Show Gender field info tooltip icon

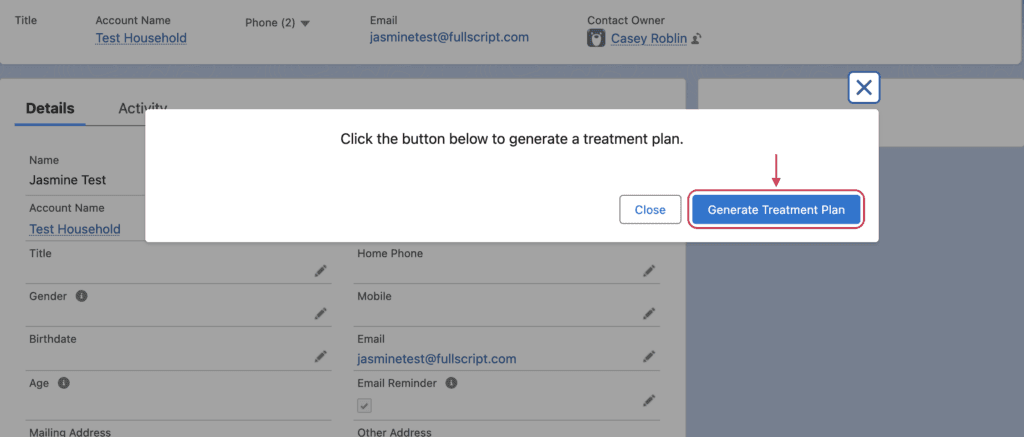pyautogui.click(x=81, y=296)
